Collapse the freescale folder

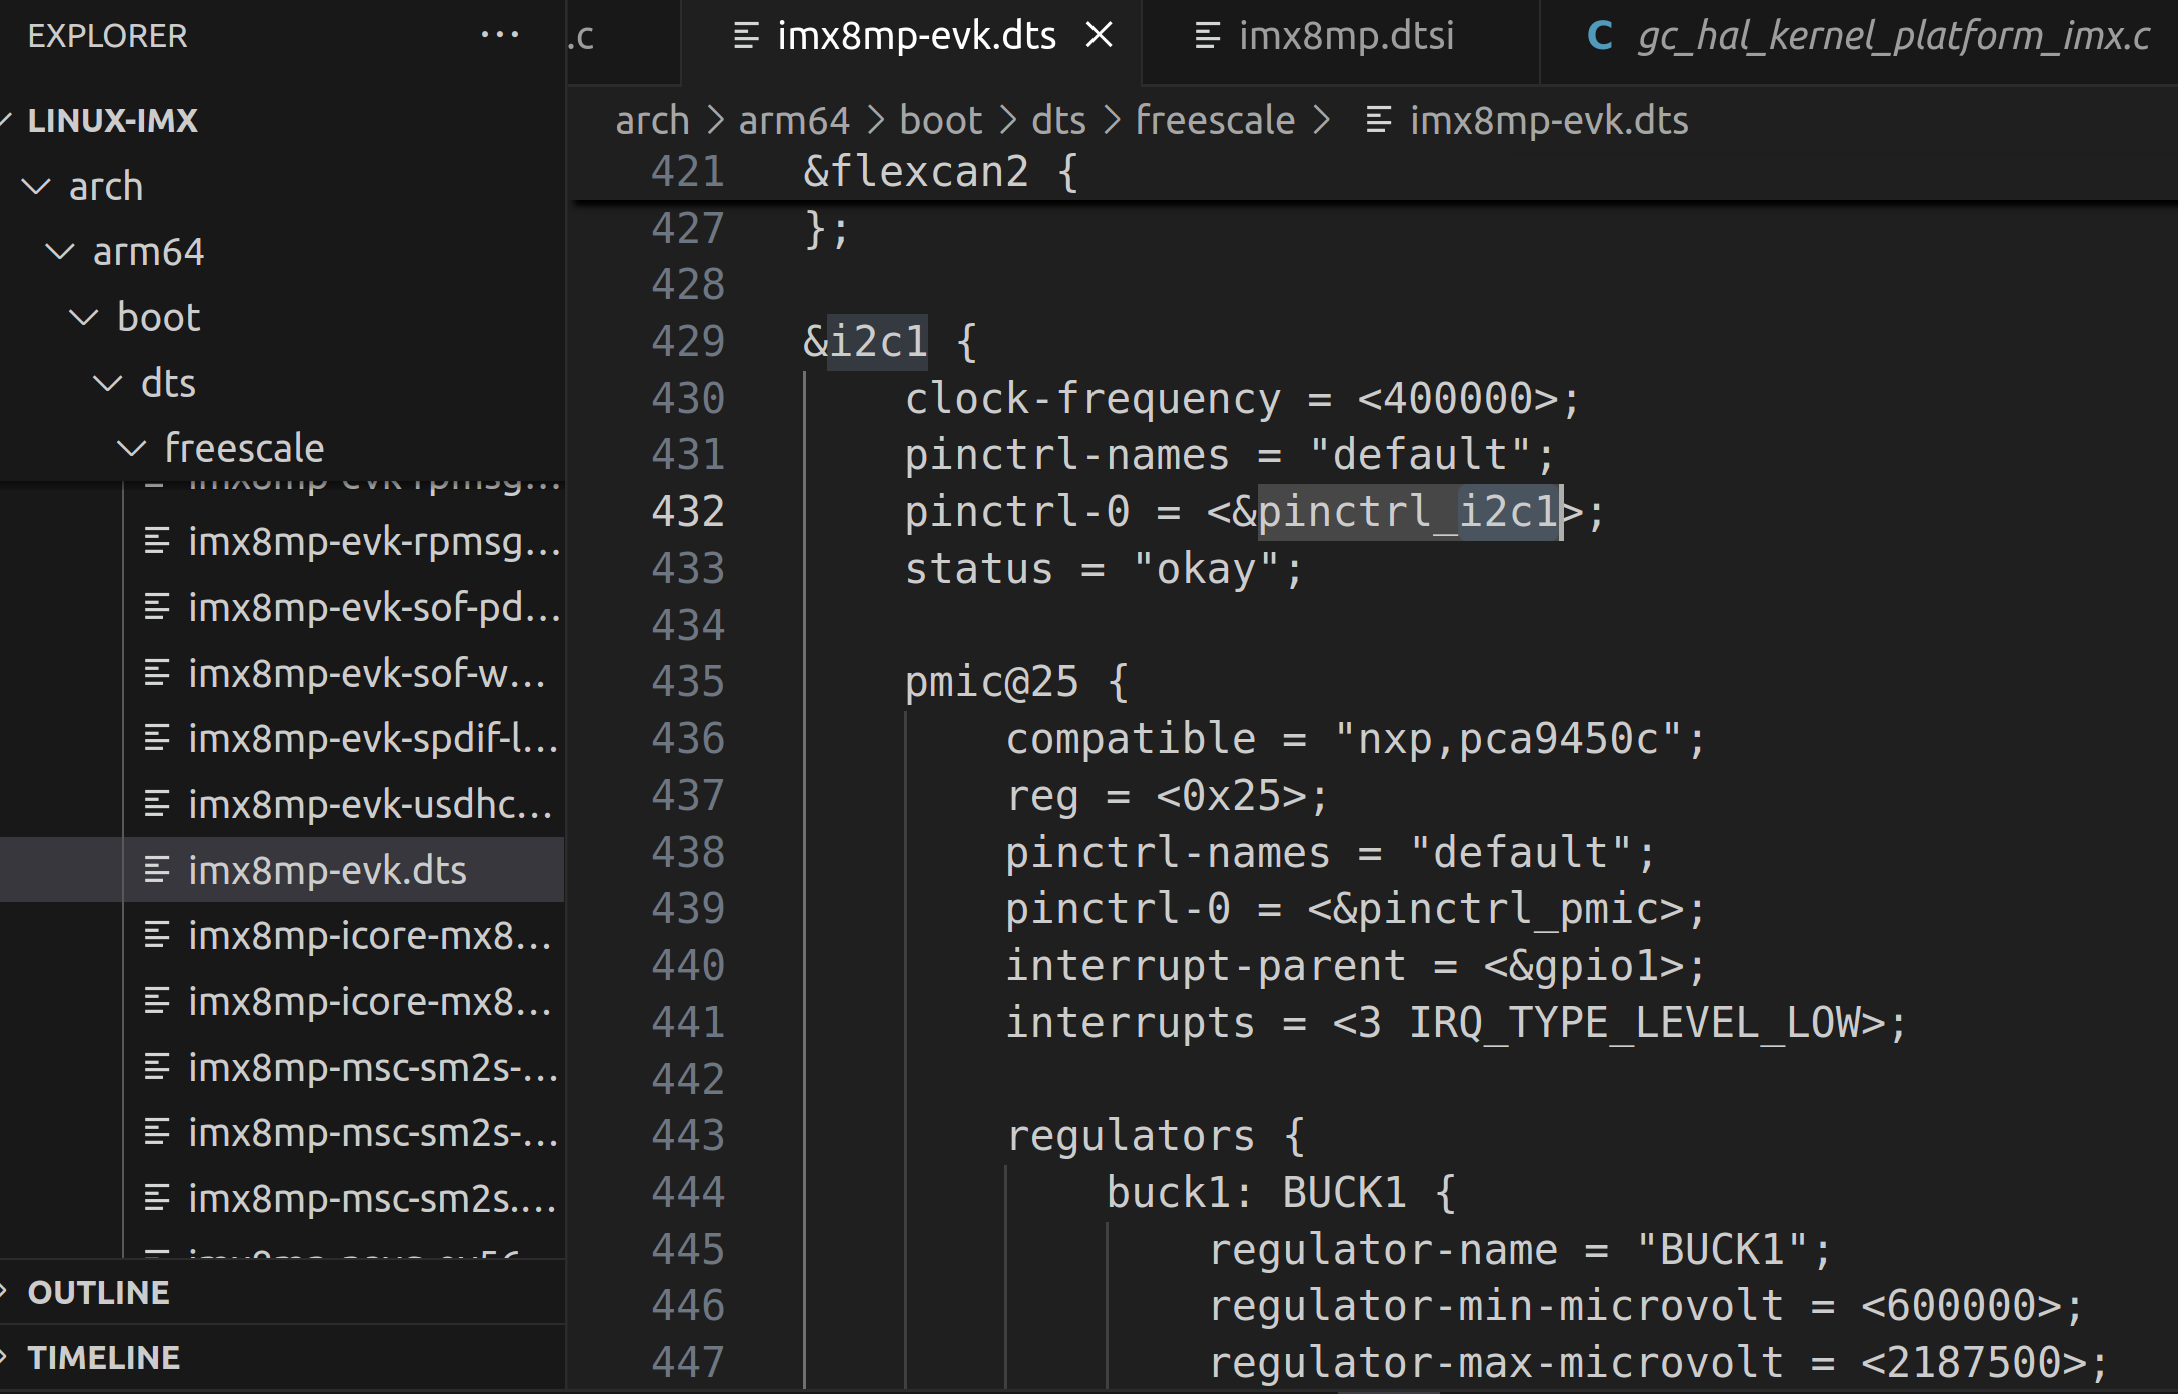point(132,448)
